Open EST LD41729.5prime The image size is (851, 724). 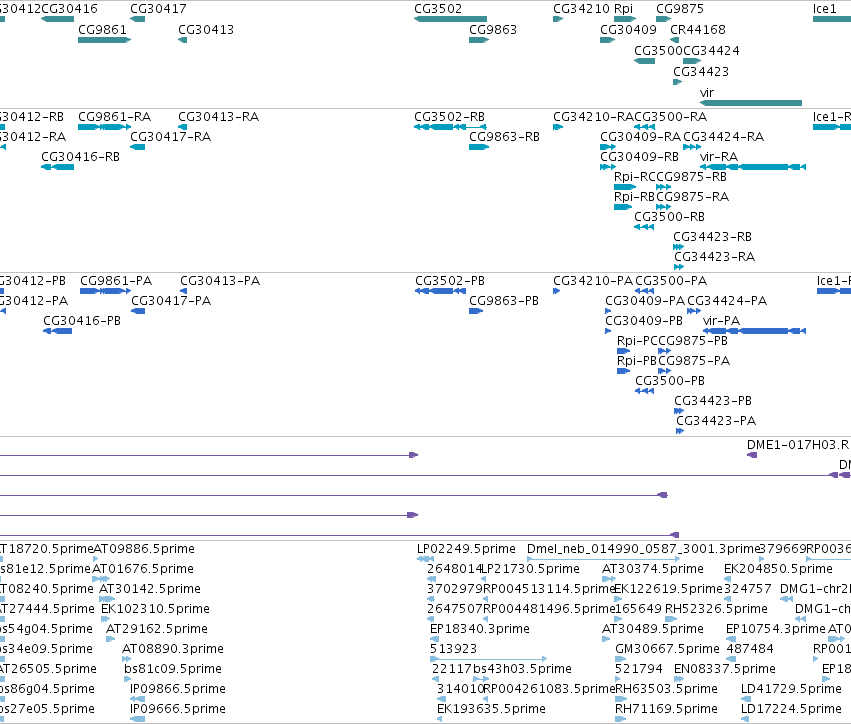745,699
